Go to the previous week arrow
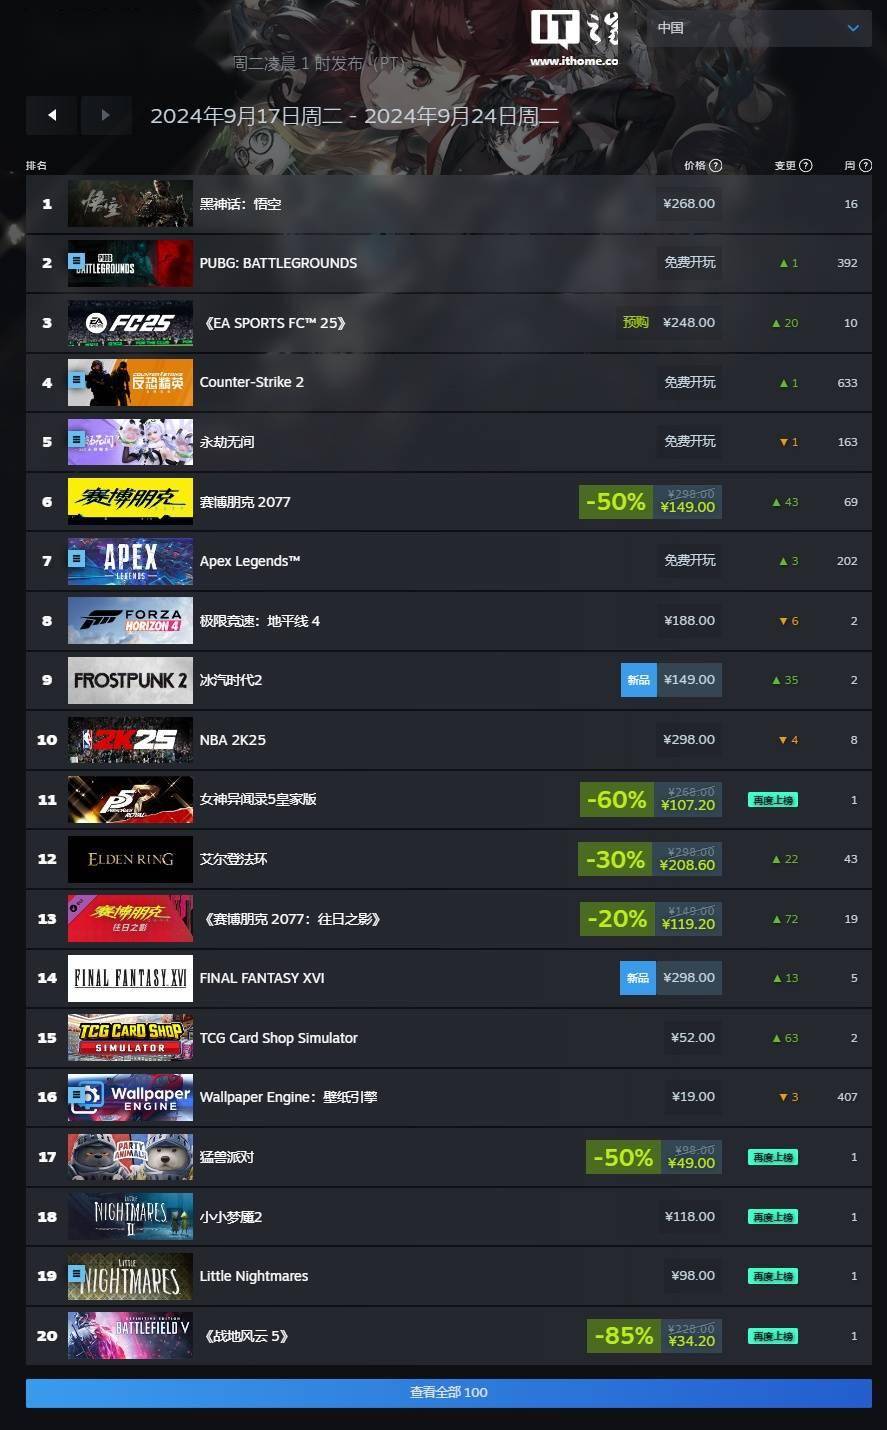 point(52,115)
